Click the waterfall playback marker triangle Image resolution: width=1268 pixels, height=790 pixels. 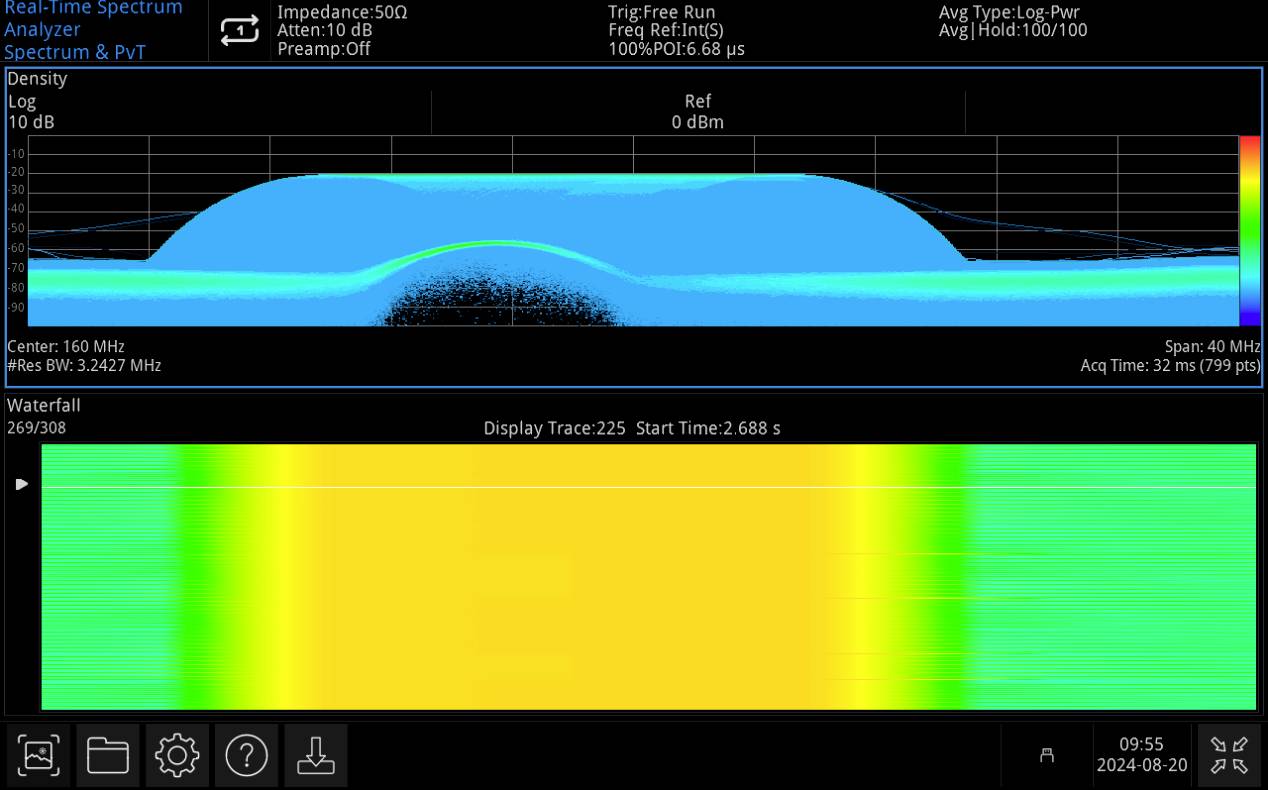(x=22, y=484)
